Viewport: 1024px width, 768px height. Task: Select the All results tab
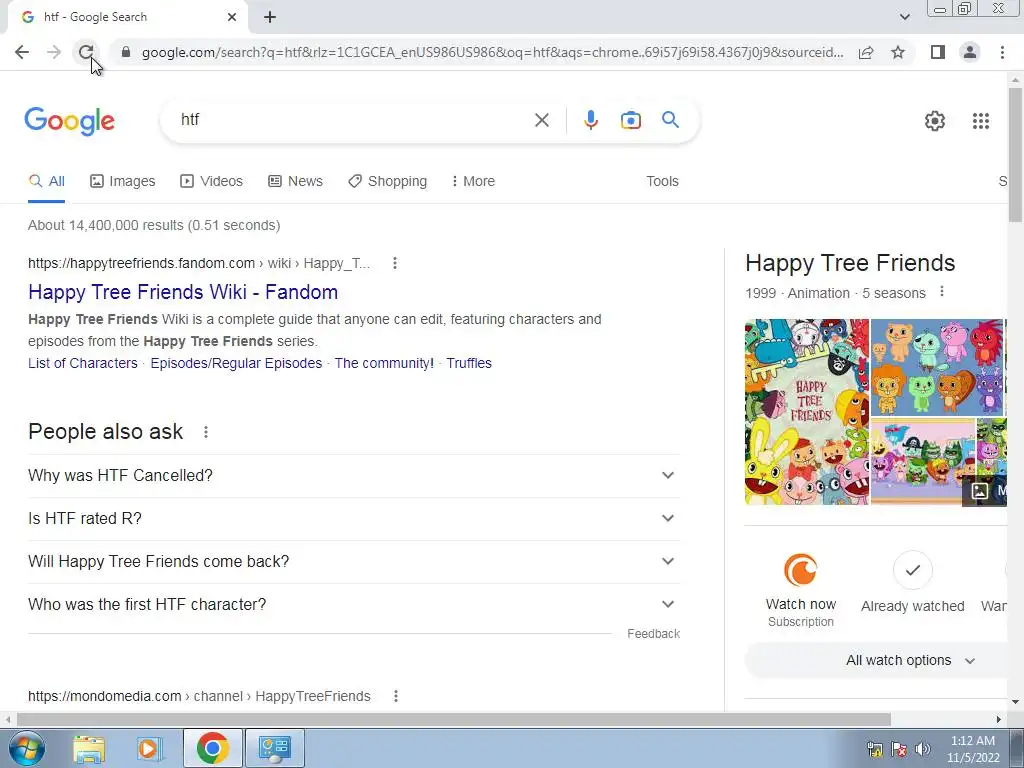coord(46,182)
